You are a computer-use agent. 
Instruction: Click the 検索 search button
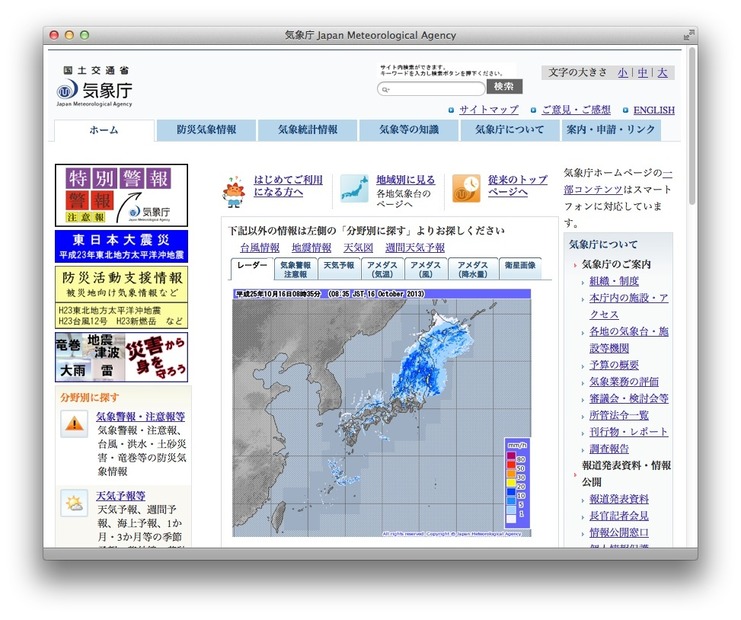tap(504, 86)
